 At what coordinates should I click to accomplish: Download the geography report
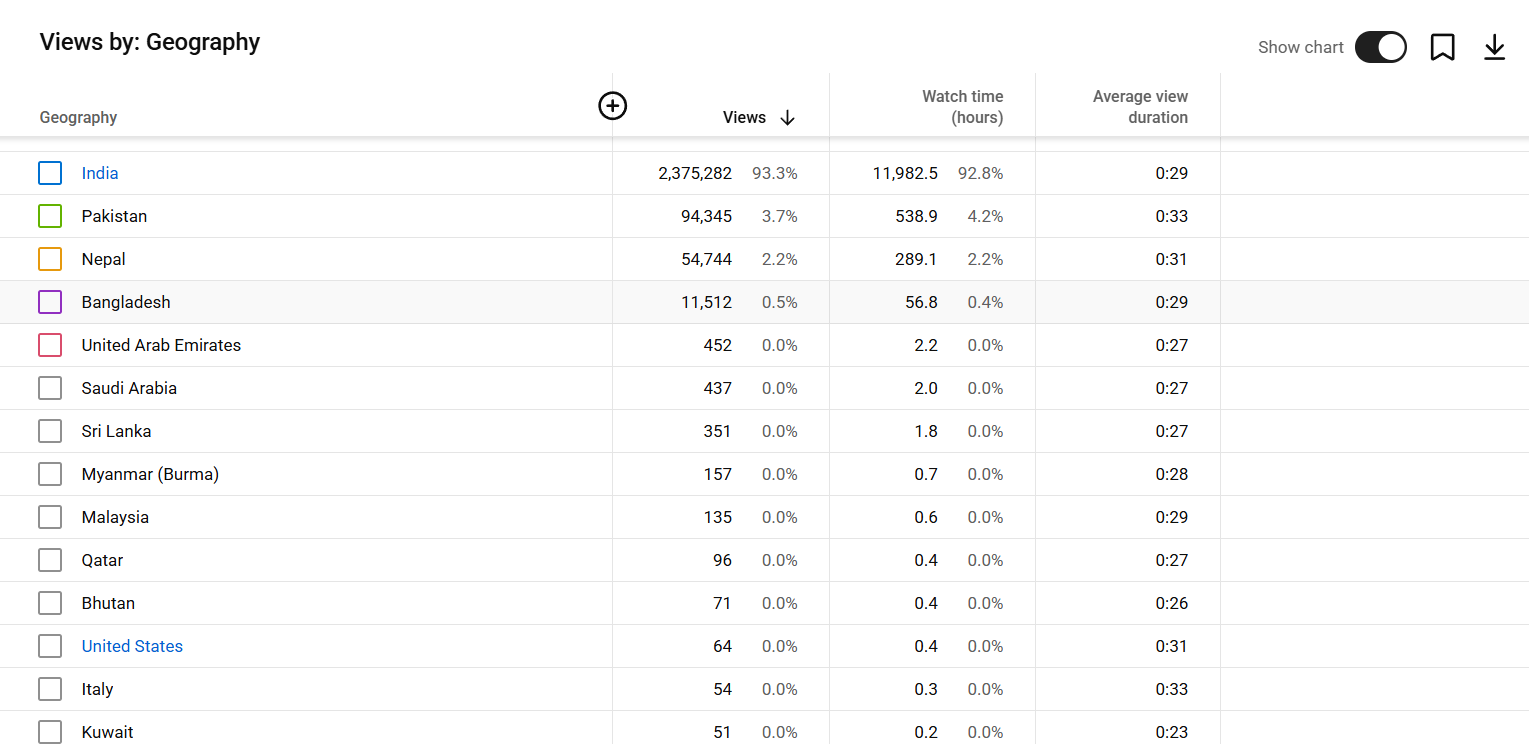pos(1494,47)
